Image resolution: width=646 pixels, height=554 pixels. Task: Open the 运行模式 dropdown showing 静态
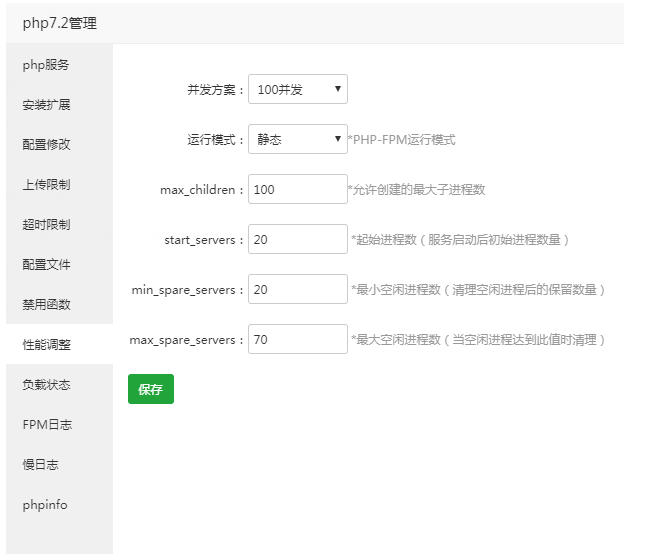tap(298, 139)
